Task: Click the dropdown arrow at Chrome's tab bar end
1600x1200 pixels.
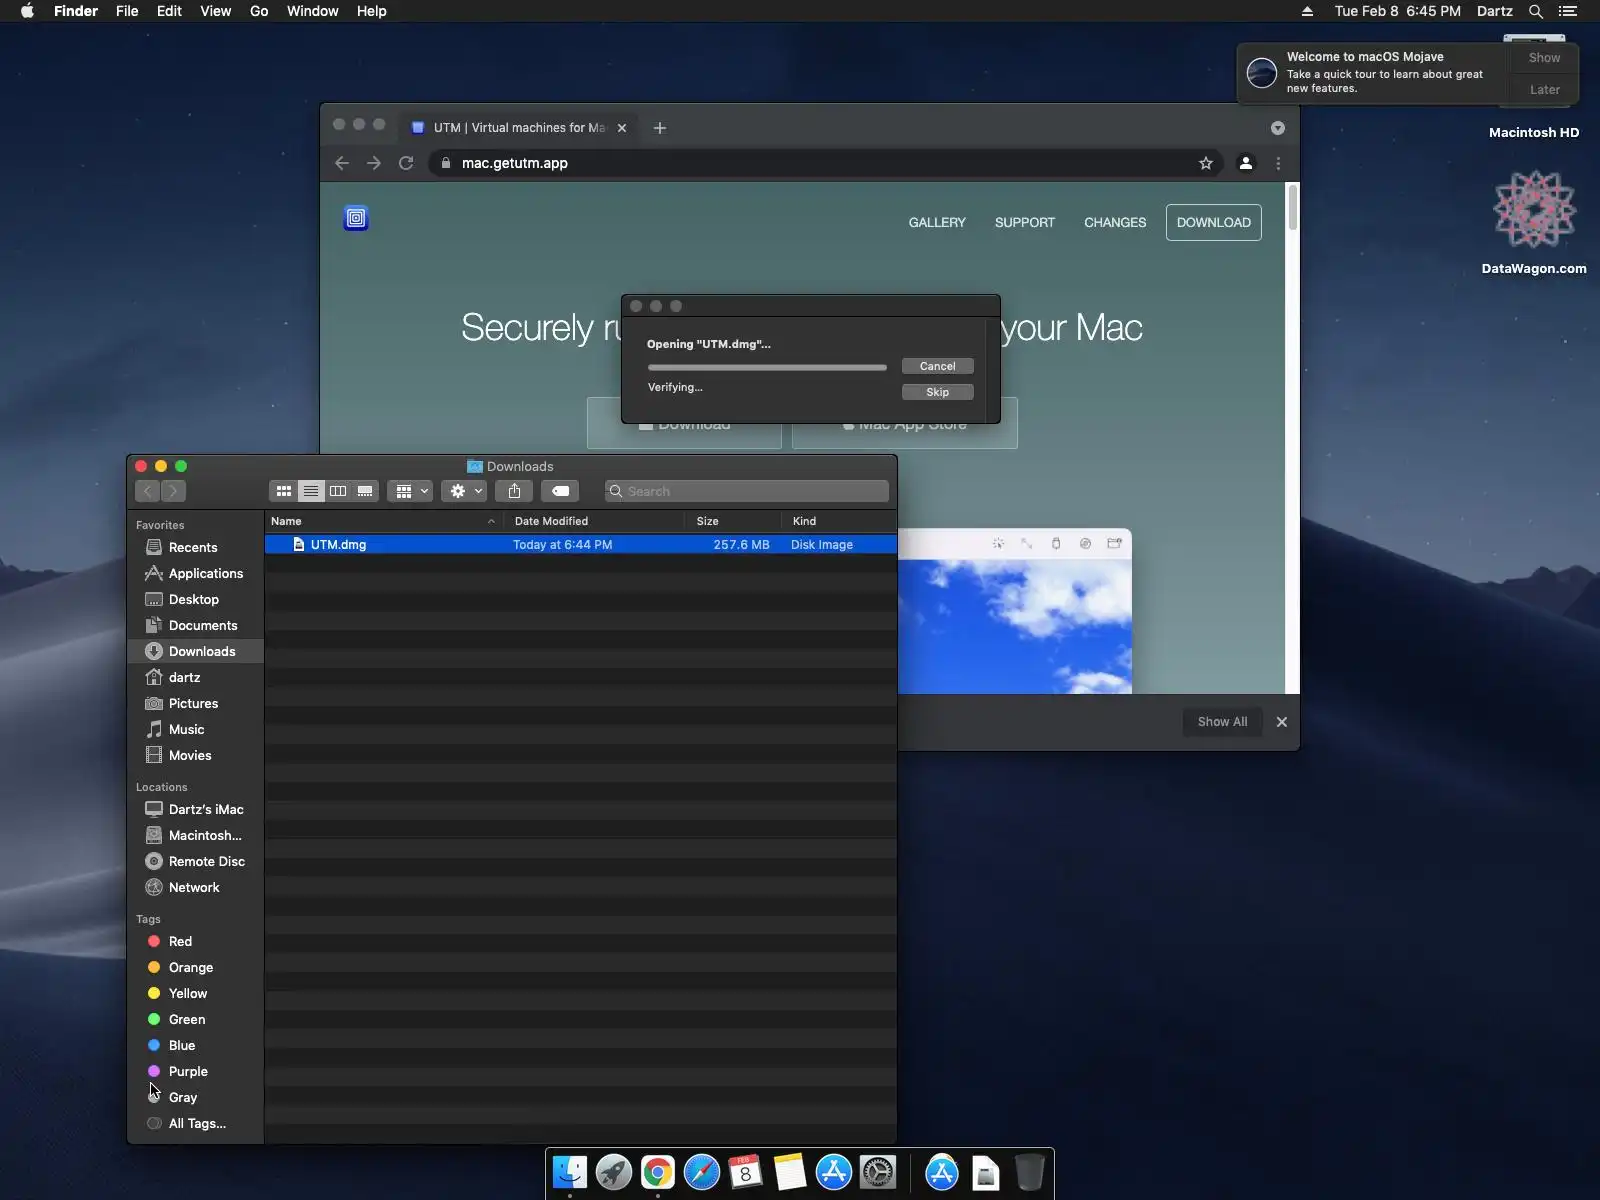Action: (1278, 128)
